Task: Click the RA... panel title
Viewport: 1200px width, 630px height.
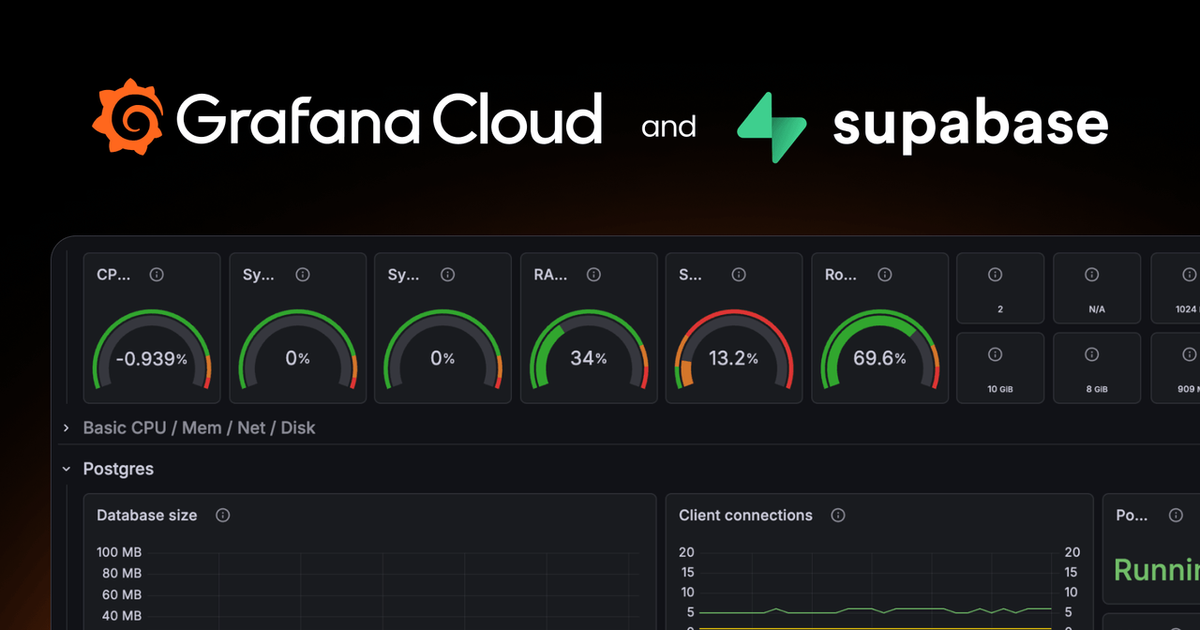Action: [551, 274]
